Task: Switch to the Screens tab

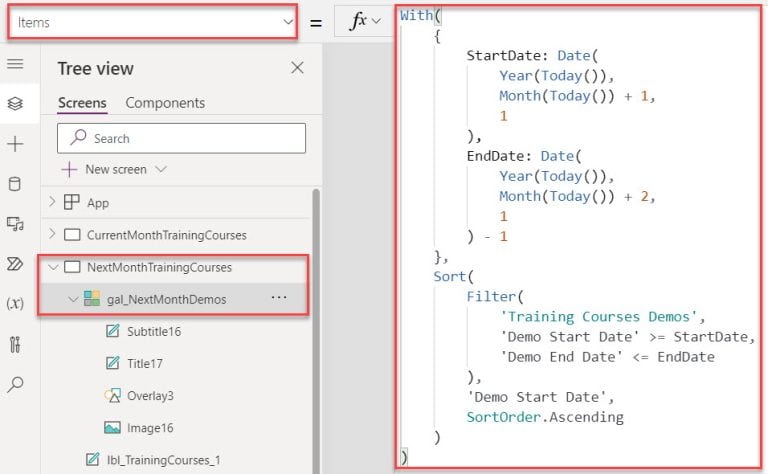Action: pos(82,103)
